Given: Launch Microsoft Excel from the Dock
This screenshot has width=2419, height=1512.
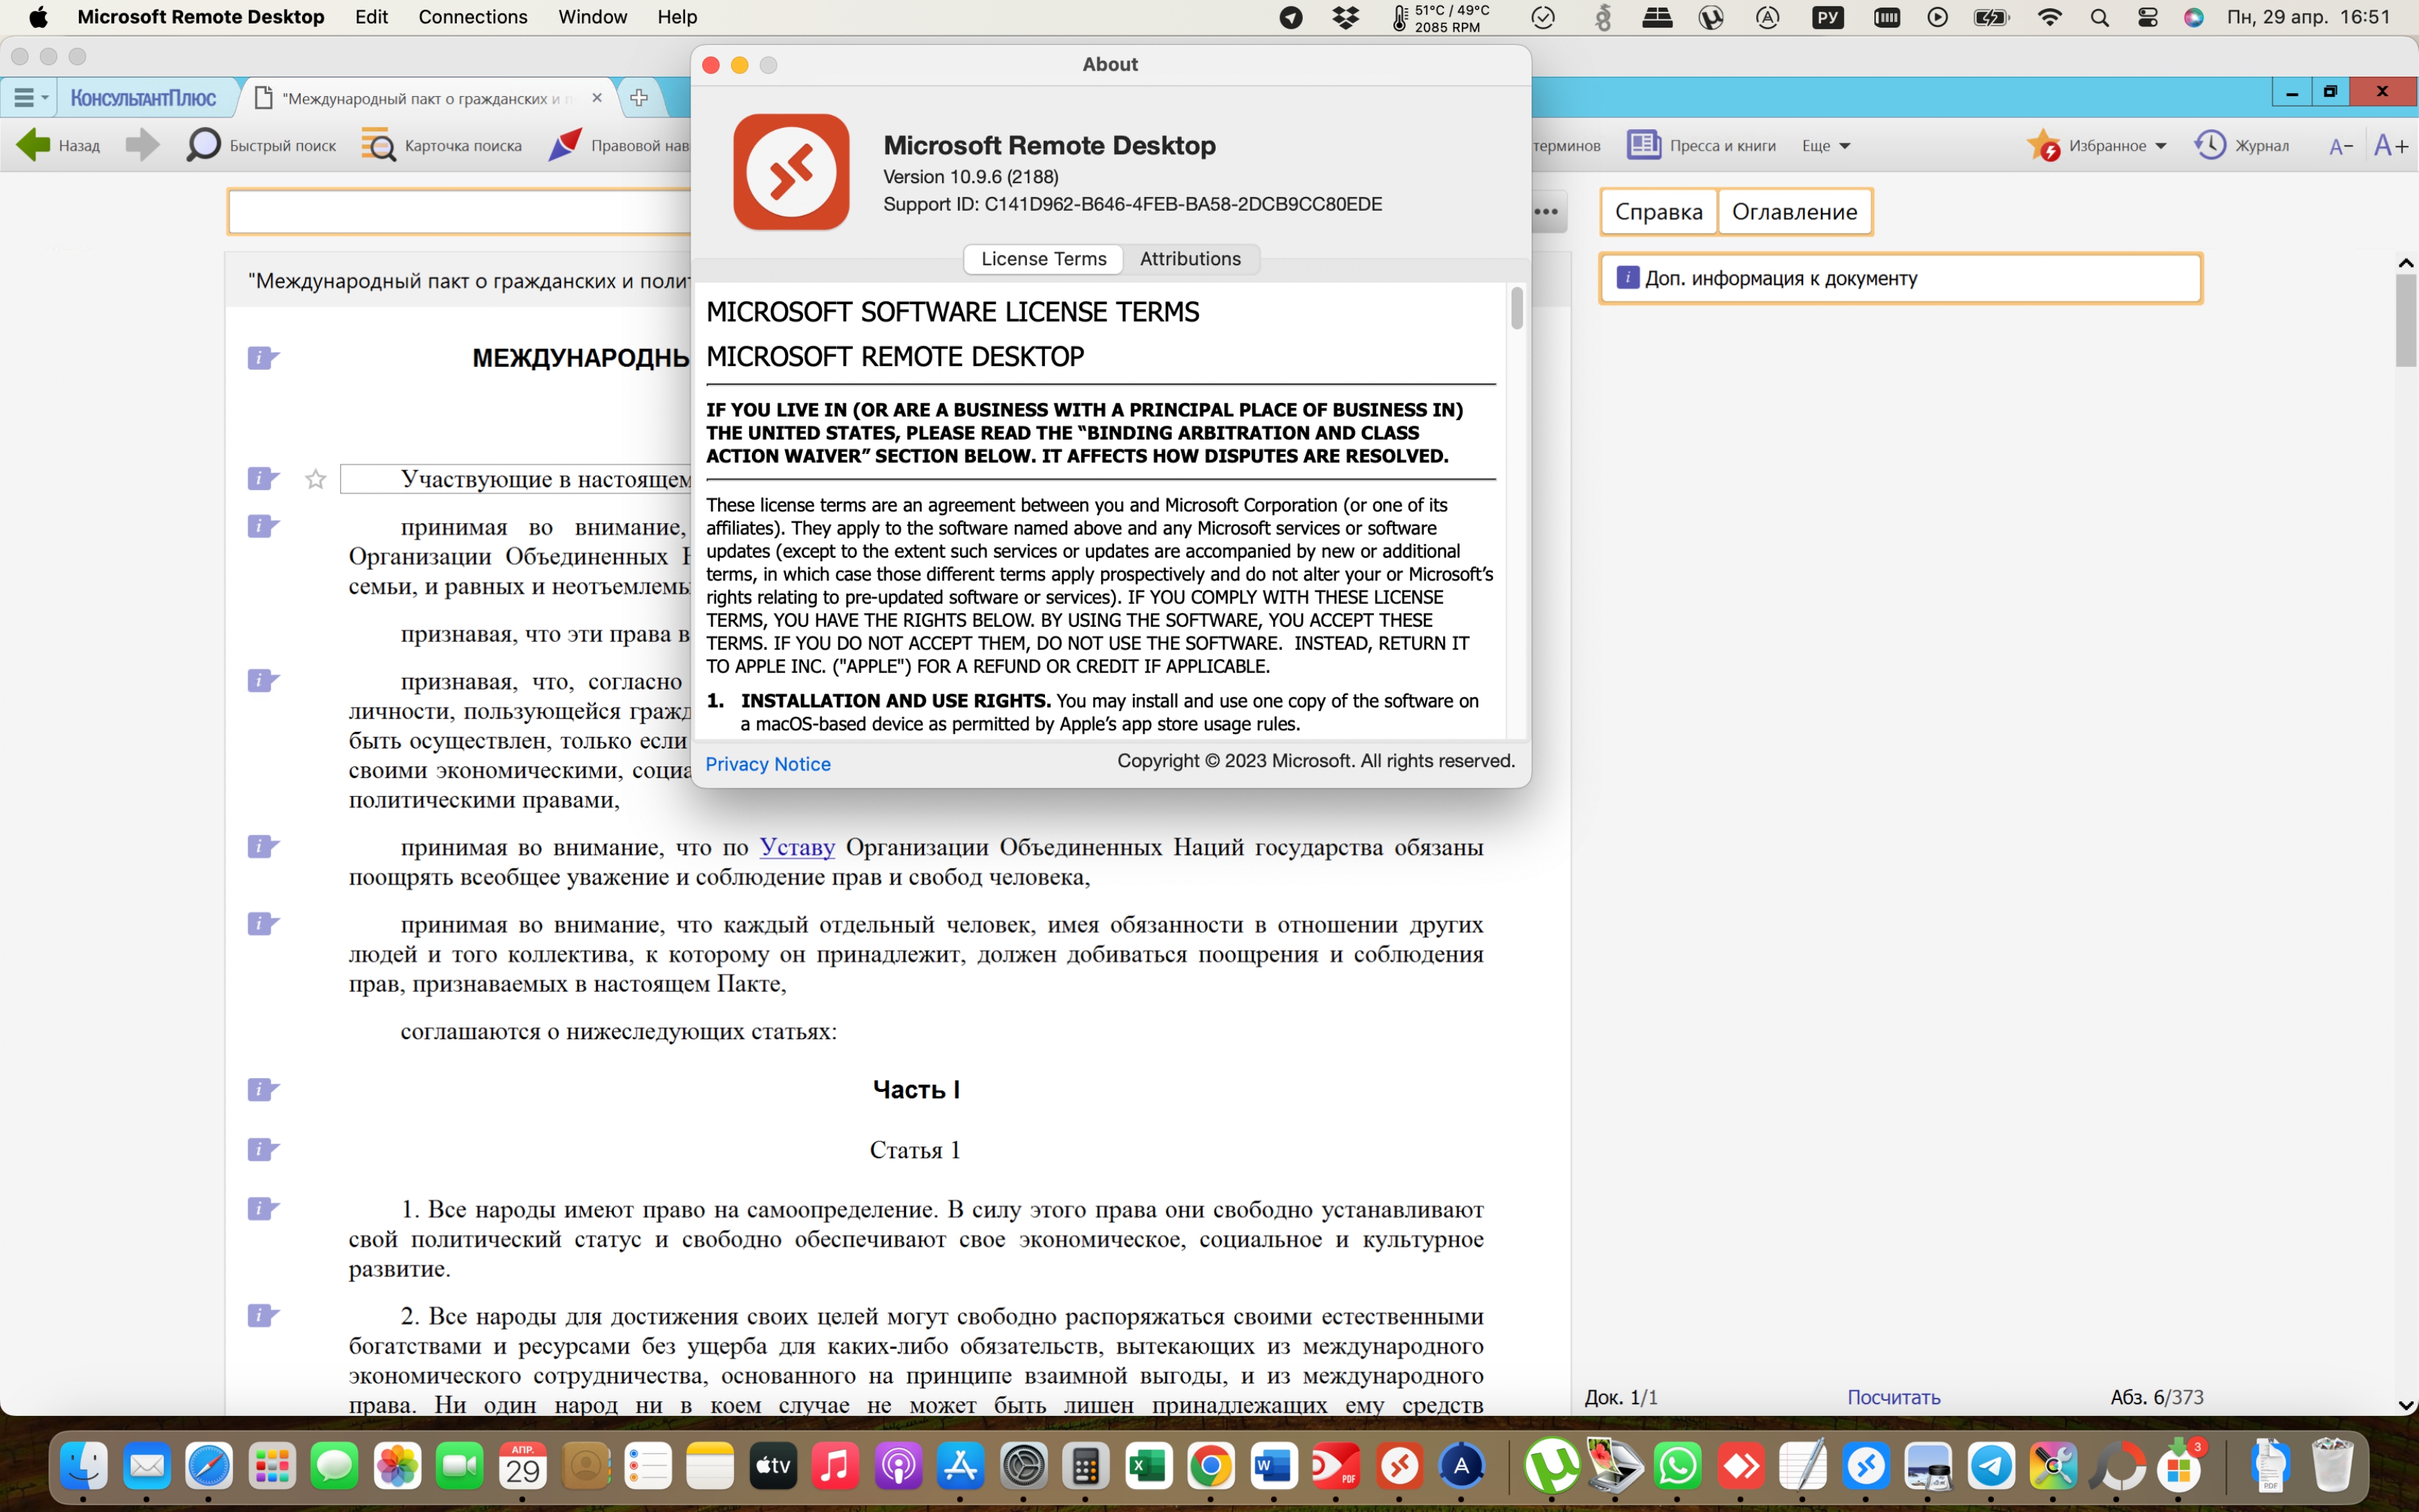Looking at the screenshot, I should pyautogui.click(x=1148, y=1467).
